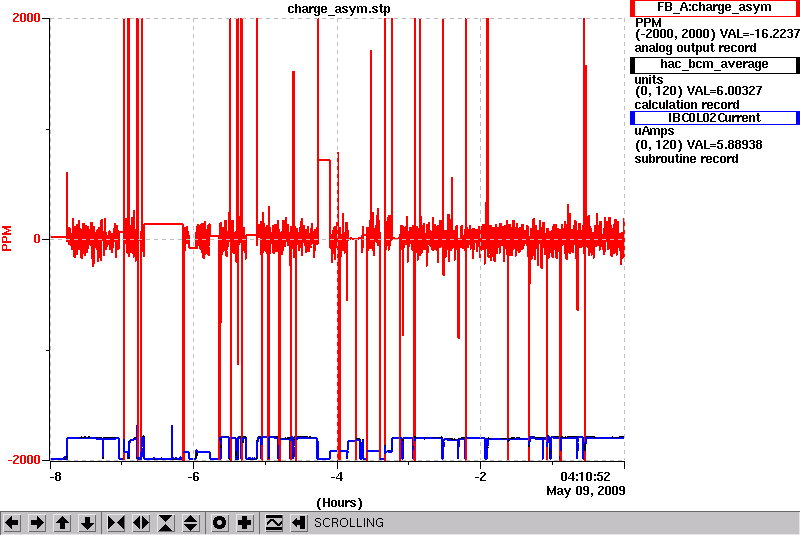Expand the time axis with outward triangles icon

141,523
